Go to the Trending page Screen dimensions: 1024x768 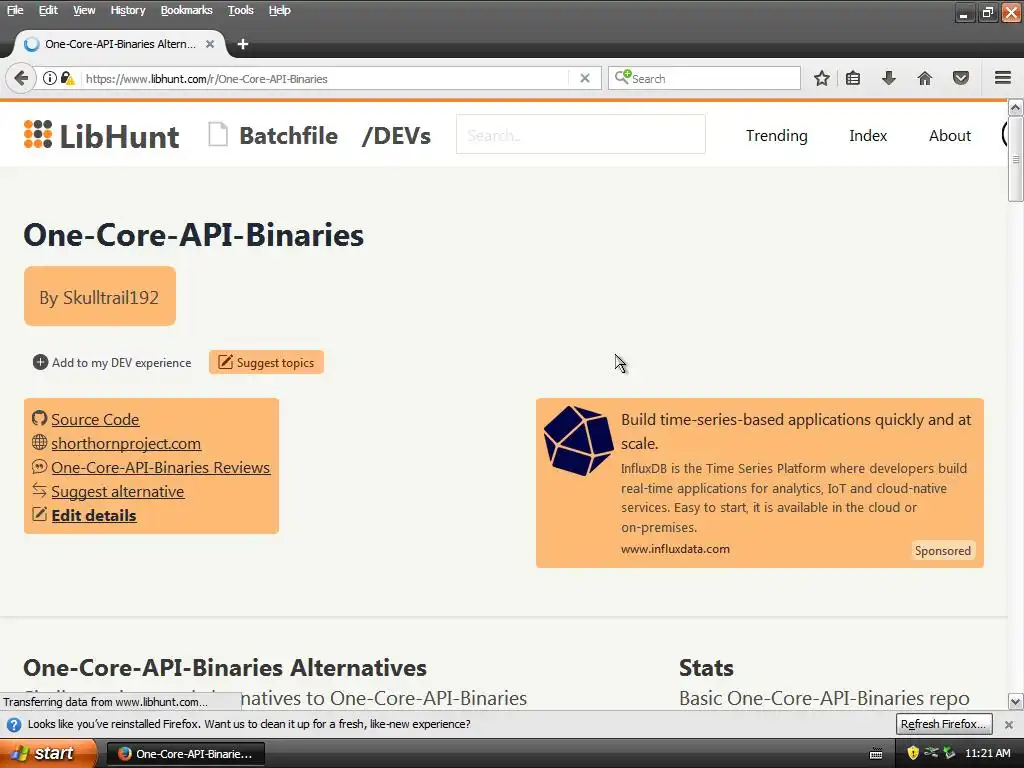[x=776, y=135]
